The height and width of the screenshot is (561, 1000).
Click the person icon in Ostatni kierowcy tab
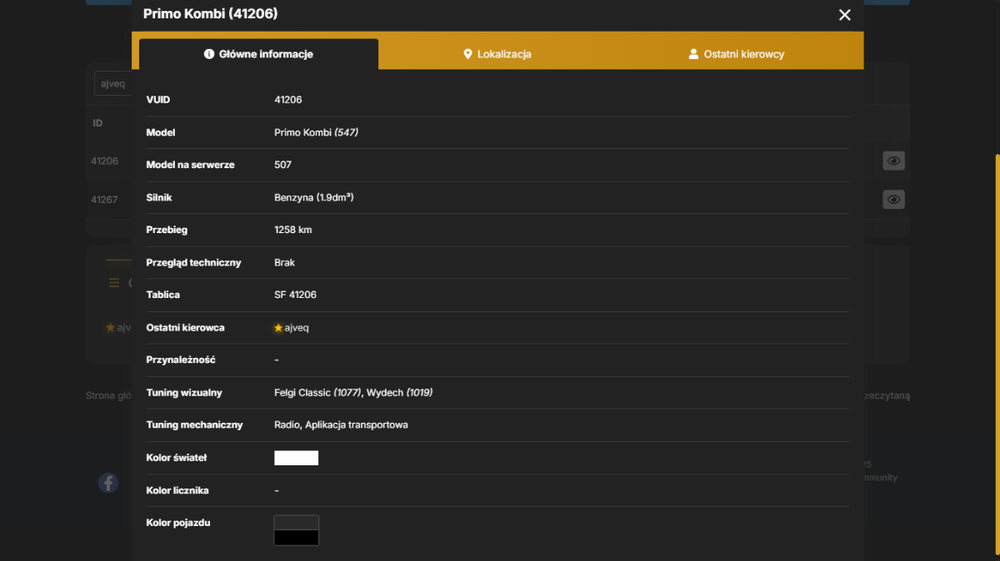tap(693, 54)
